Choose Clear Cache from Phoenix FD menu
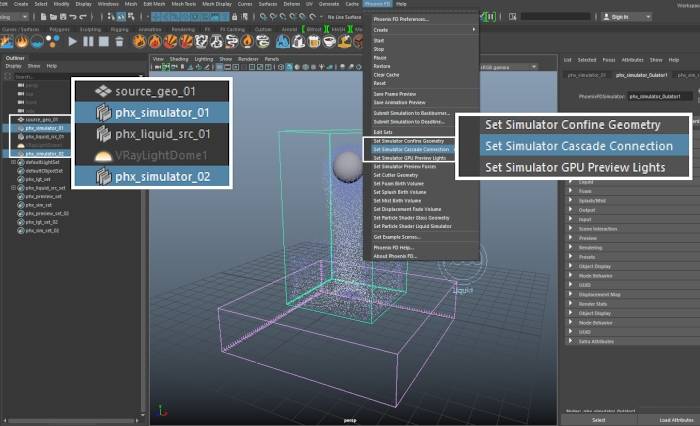 coord(386,75)
